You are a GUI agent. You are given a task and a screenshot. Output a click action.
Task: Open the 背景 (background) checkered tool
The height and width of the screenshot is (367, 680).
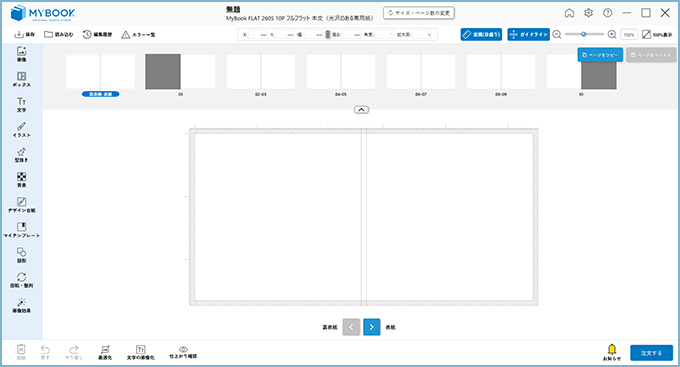tap(21, 180)
